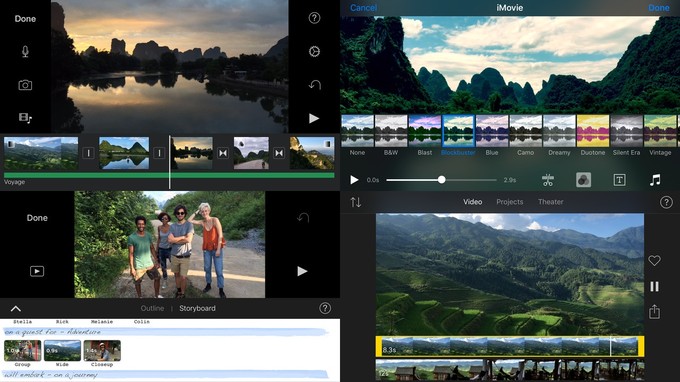
Task: Apply the None filter
Action: click(x=357, y=131)
